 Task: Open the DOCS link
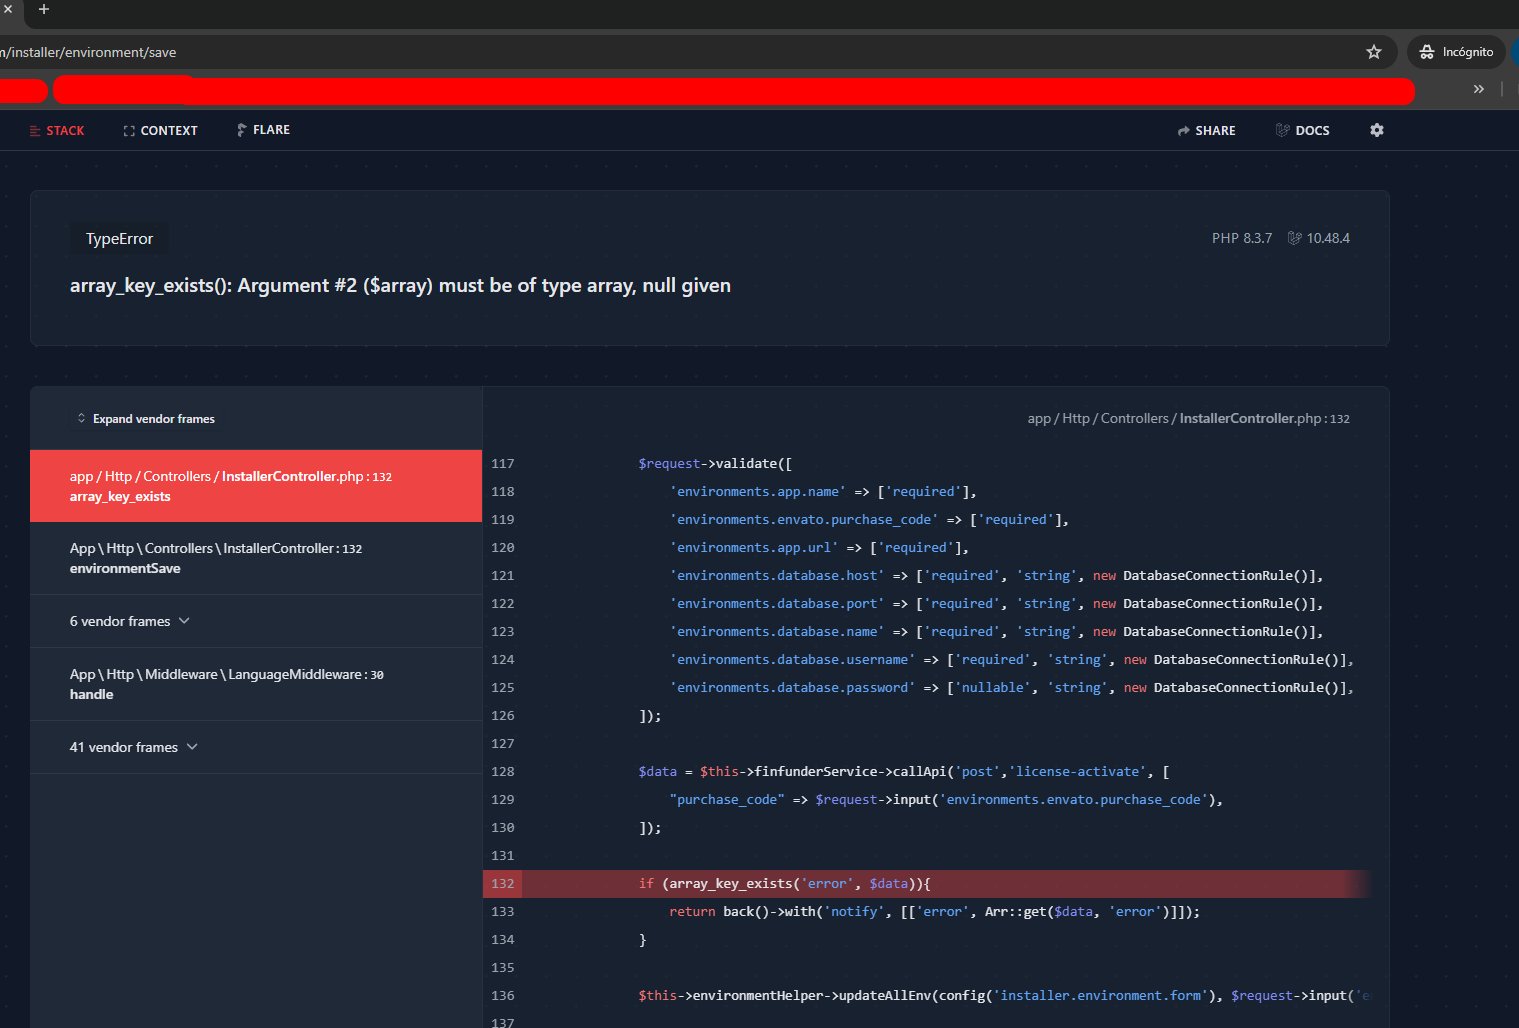pyautogui.click(x=1302, y=131)
